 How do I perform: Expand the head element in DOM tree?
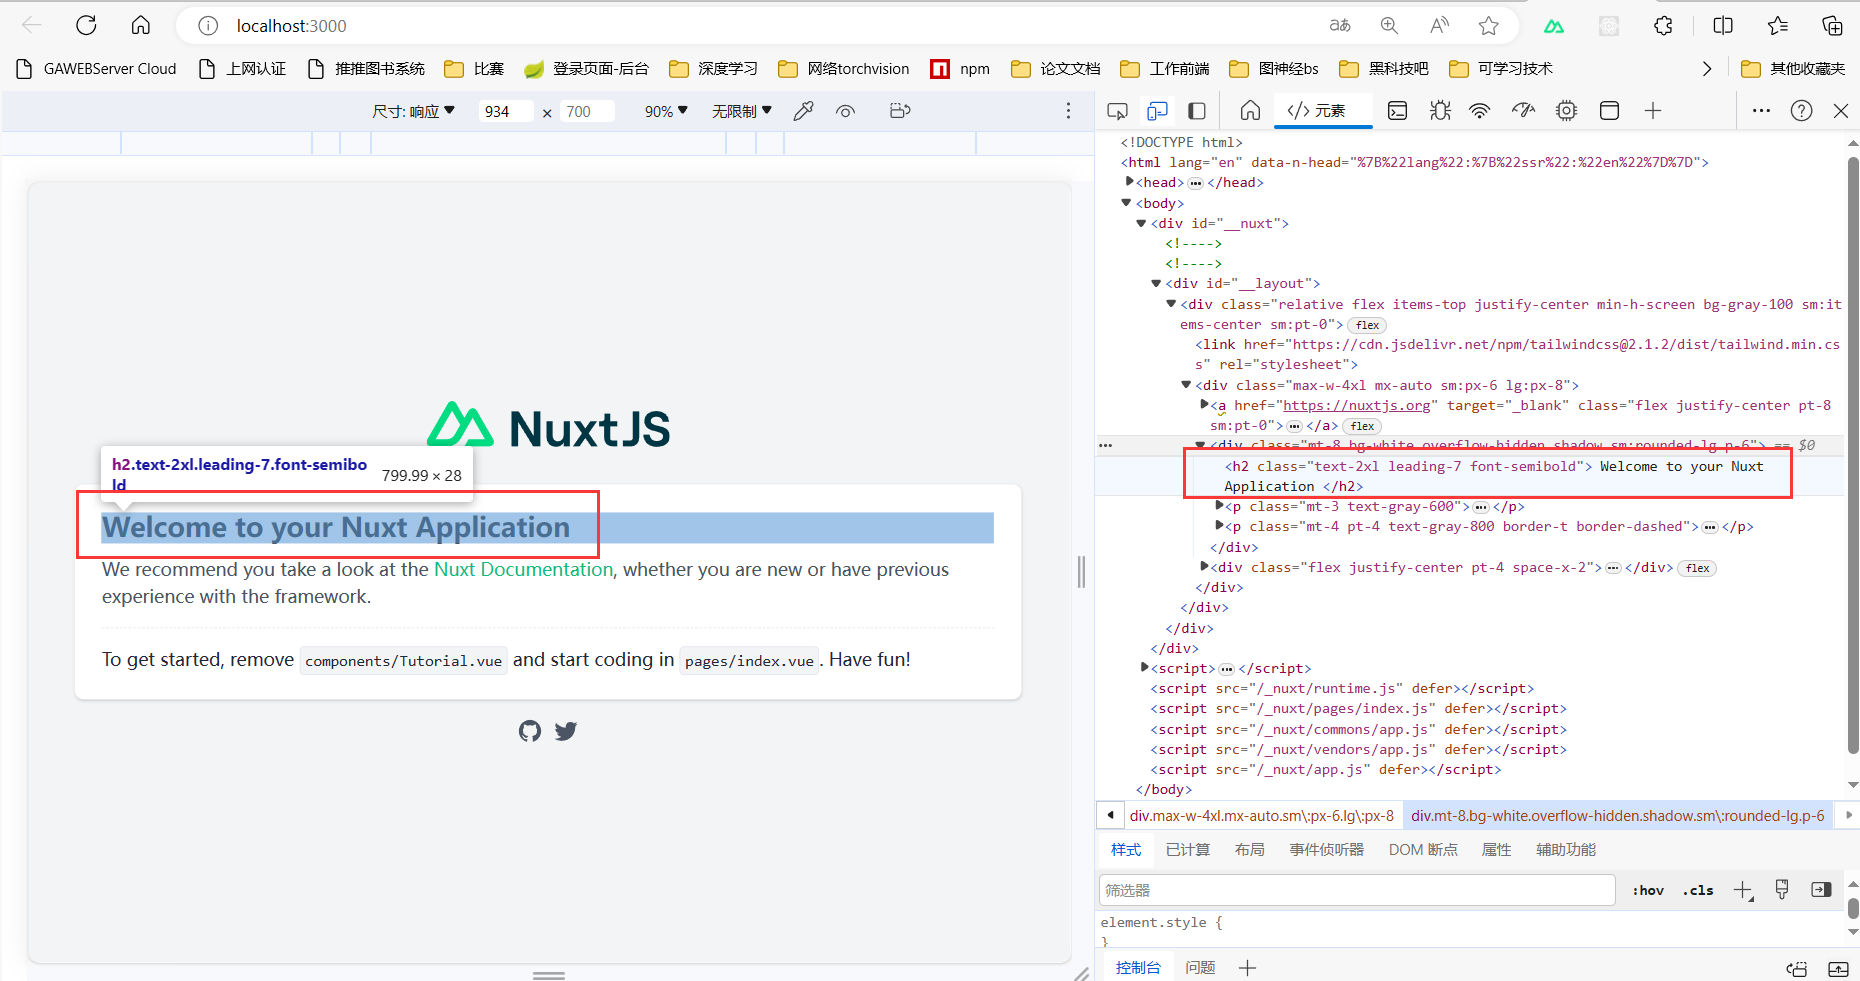pos(1129,182)
